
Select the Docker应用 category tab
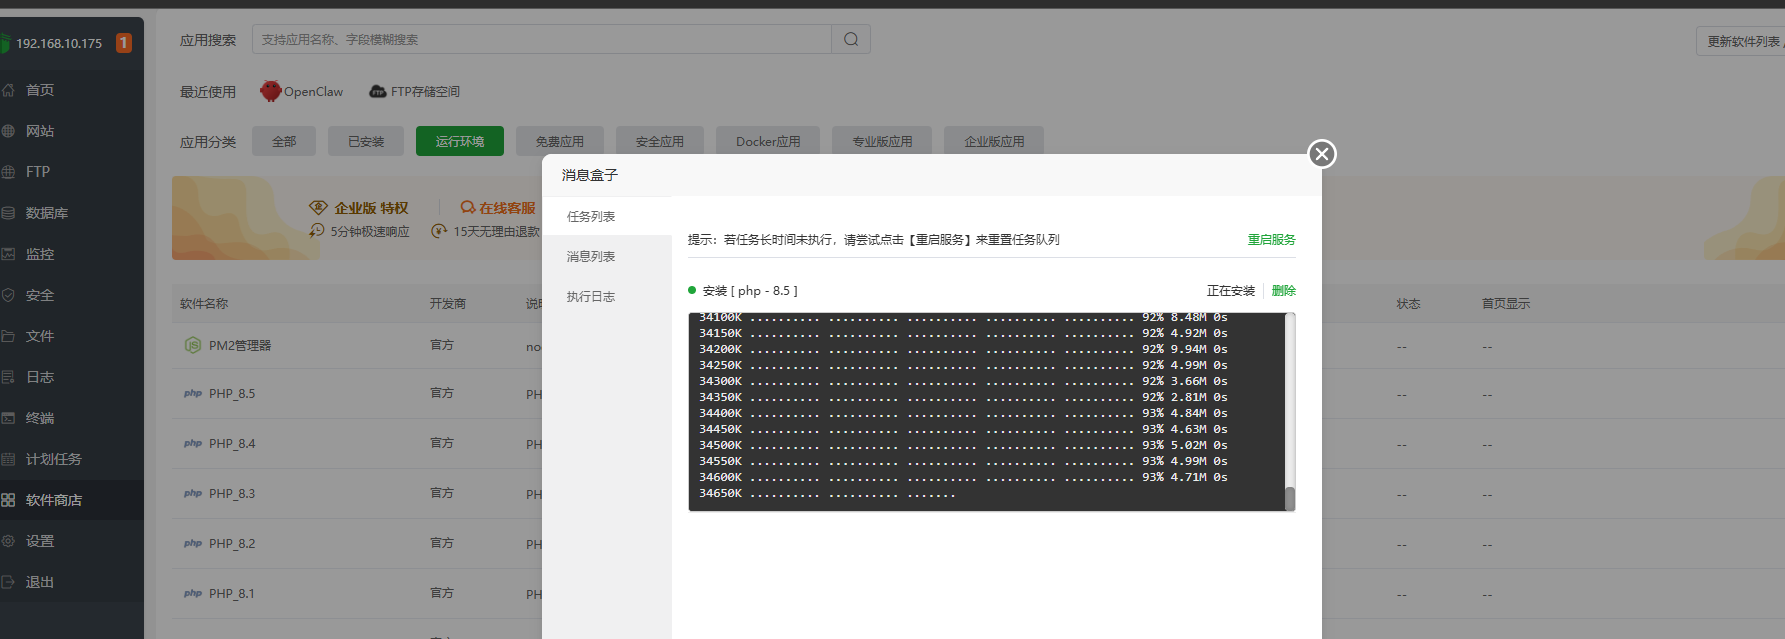[x=768, y=141]
